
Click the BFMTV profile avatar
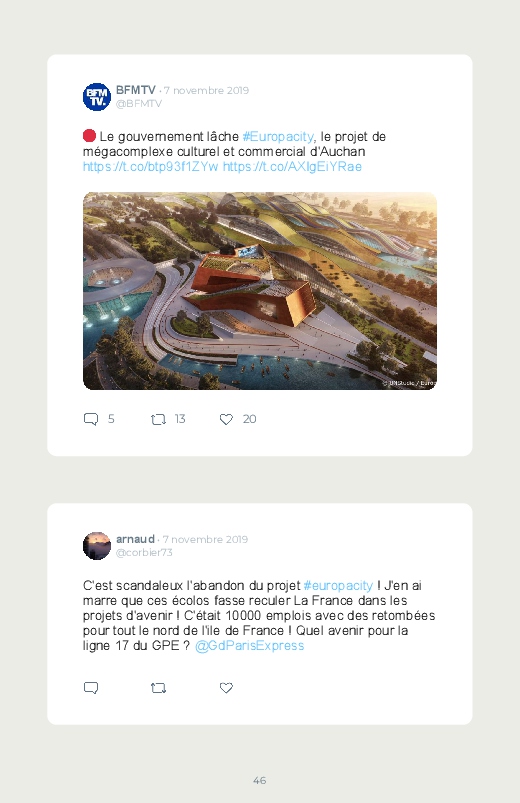(97, 97)
